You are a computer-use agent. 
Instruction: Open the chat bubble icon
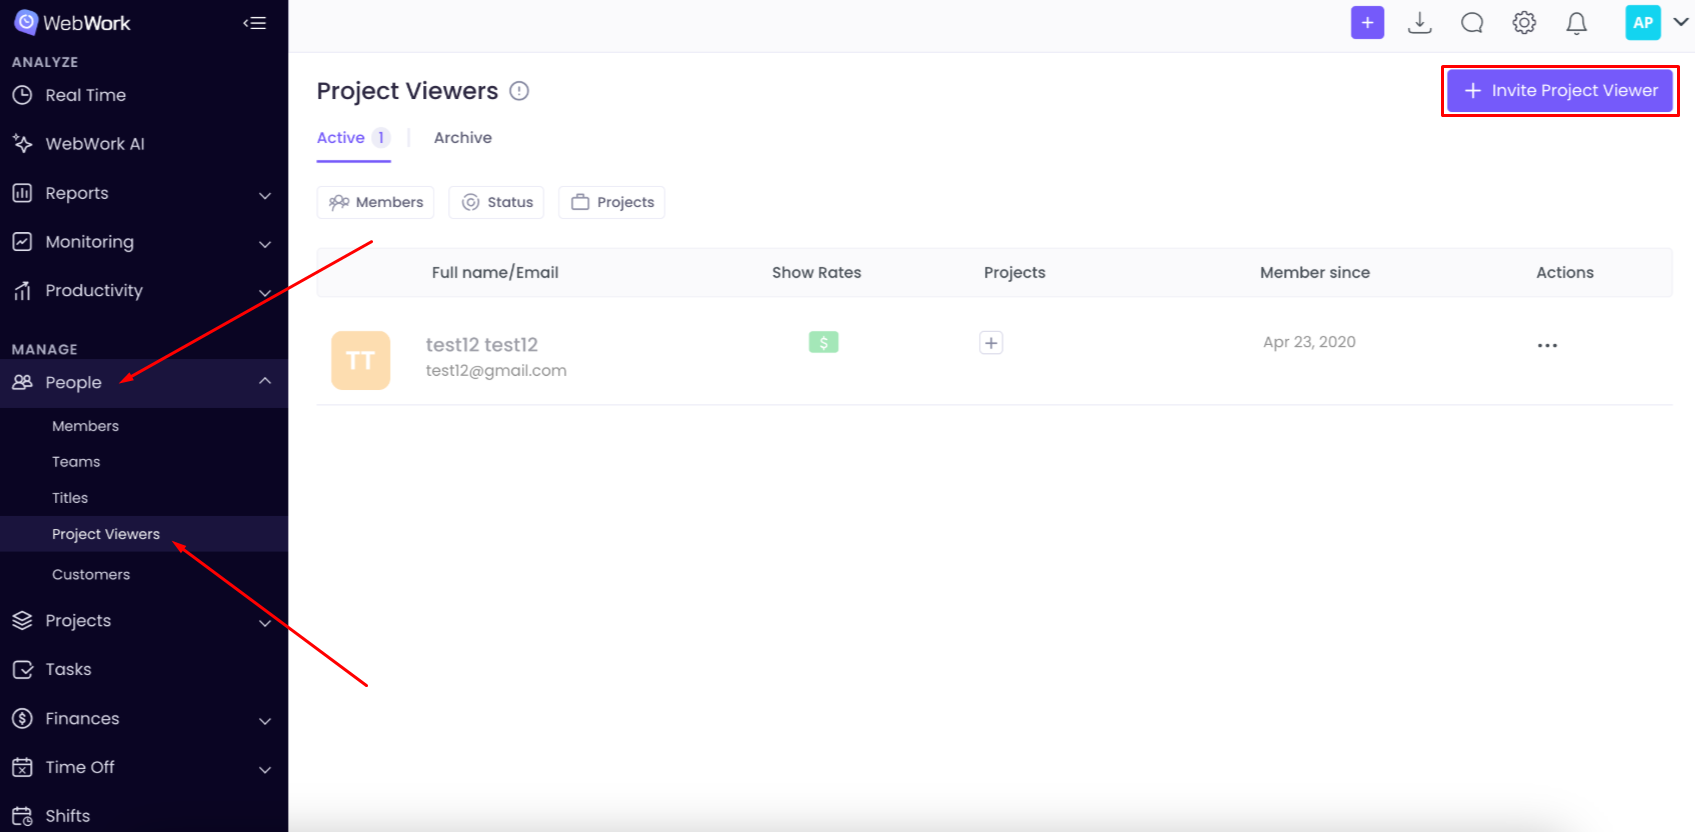pos(1471,23)
